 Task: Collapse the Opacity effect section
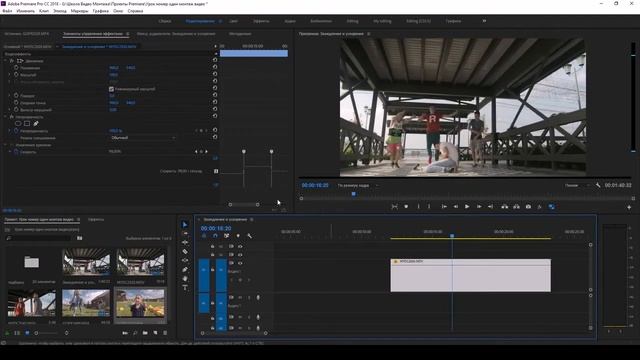(6, 117)
